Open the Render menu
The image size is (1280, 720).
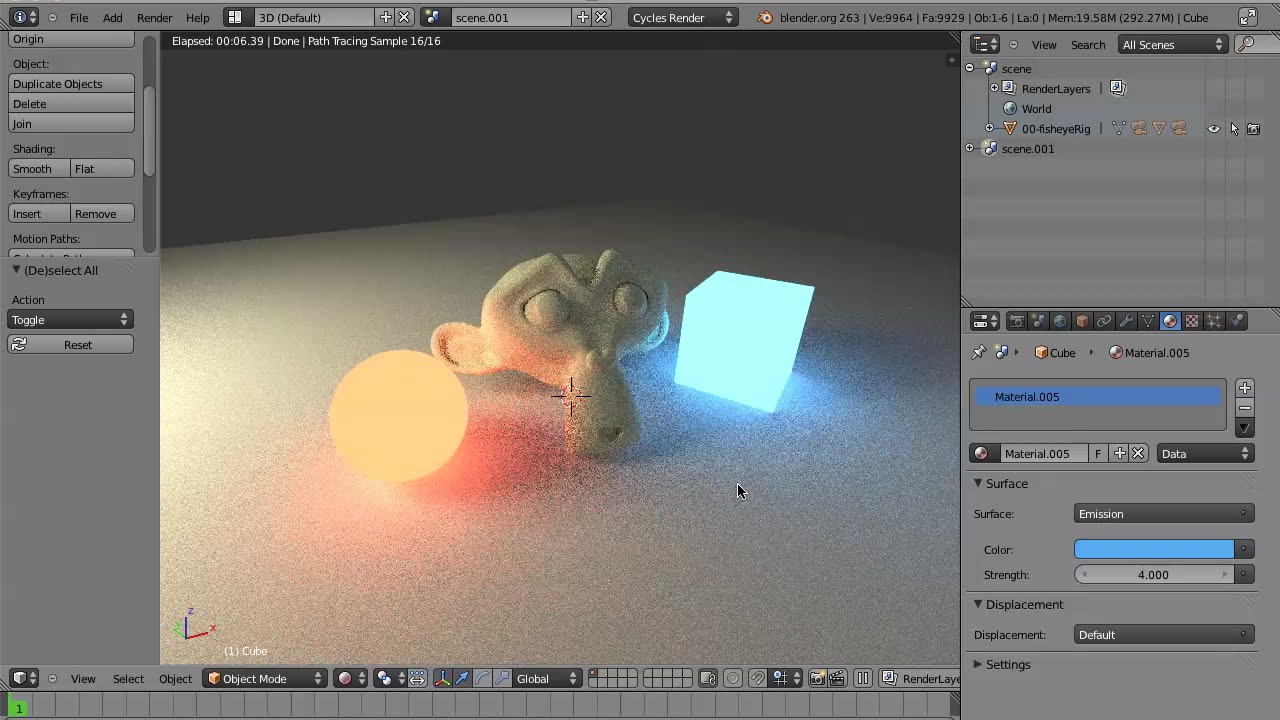(x=154, y=17)
